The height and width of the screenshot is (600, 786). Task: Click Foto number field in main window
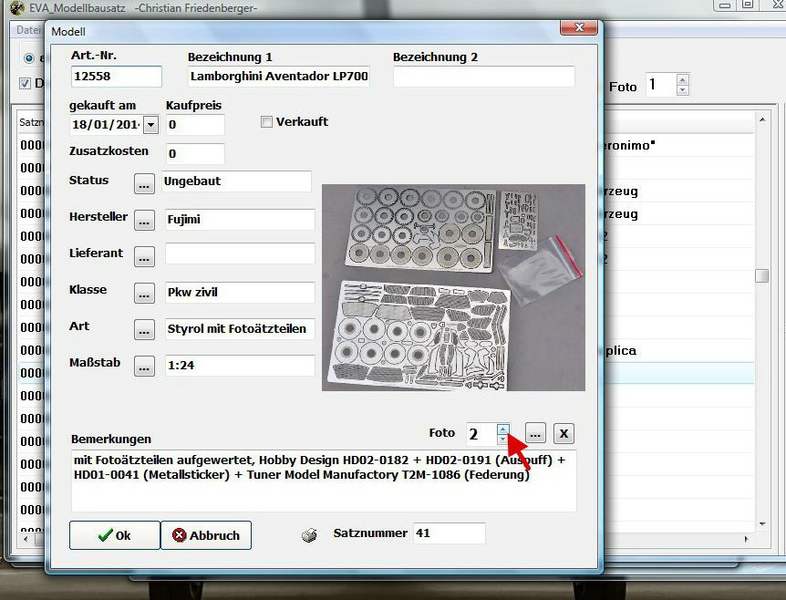(661, 85)
